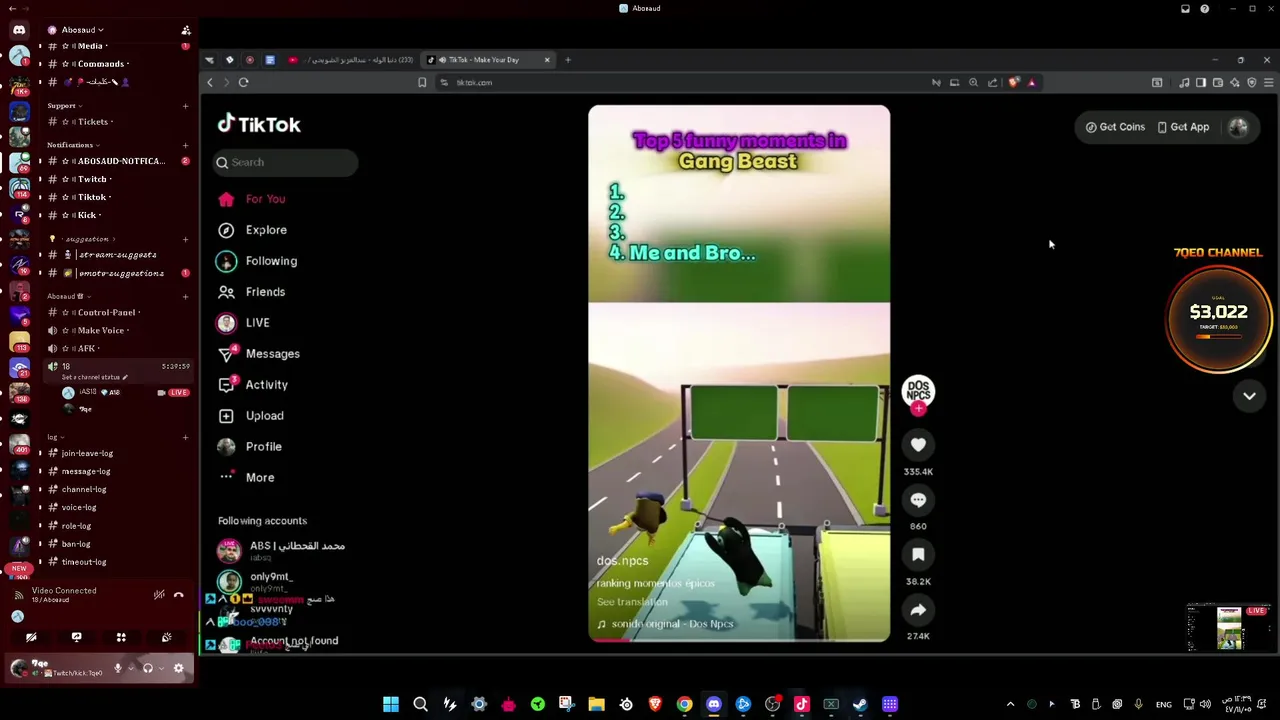Open the dos.npcs author name link

point(622,561)
